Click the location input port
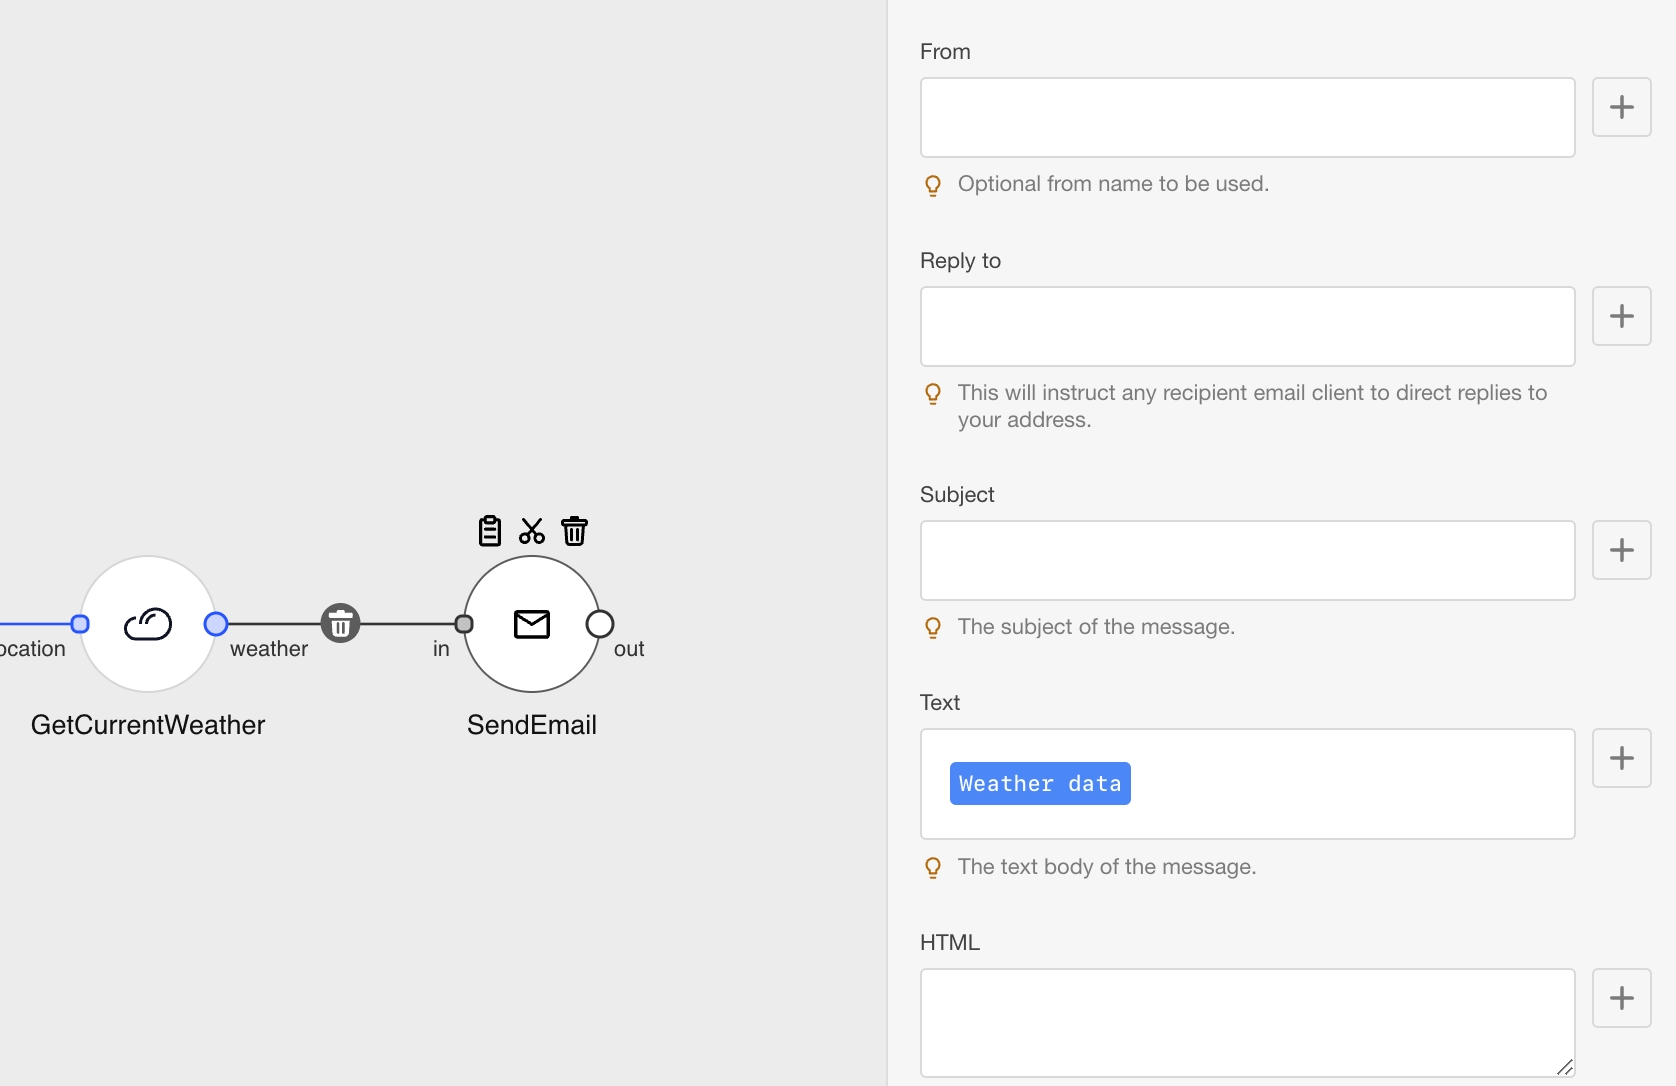 pos(80,624)
